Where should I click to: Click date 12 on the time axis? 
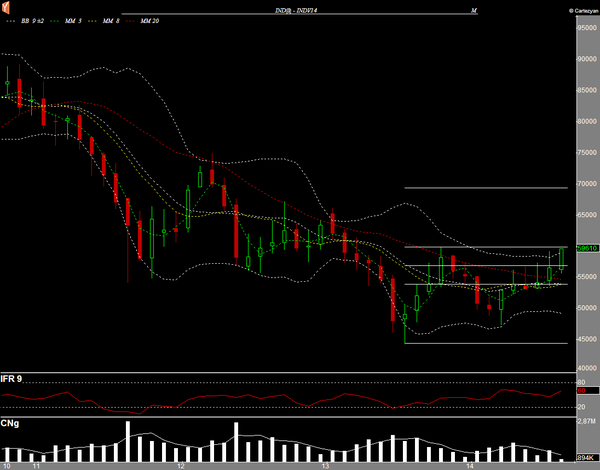point(181,466)
